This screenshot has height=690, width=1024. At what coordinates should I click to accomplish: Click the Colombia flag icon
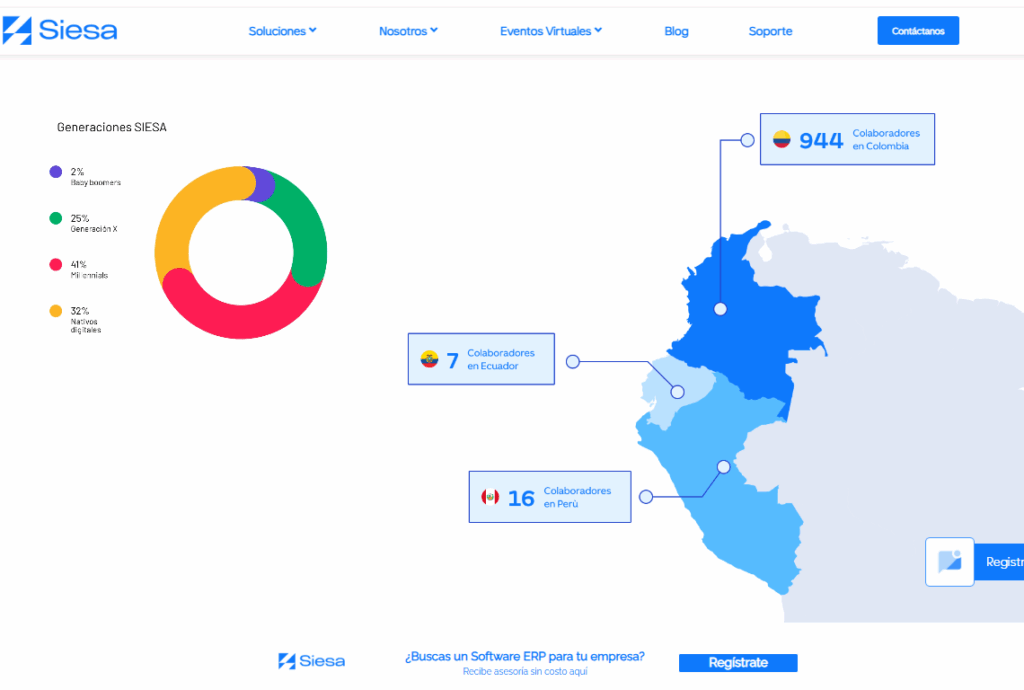[x=781, y=140]
